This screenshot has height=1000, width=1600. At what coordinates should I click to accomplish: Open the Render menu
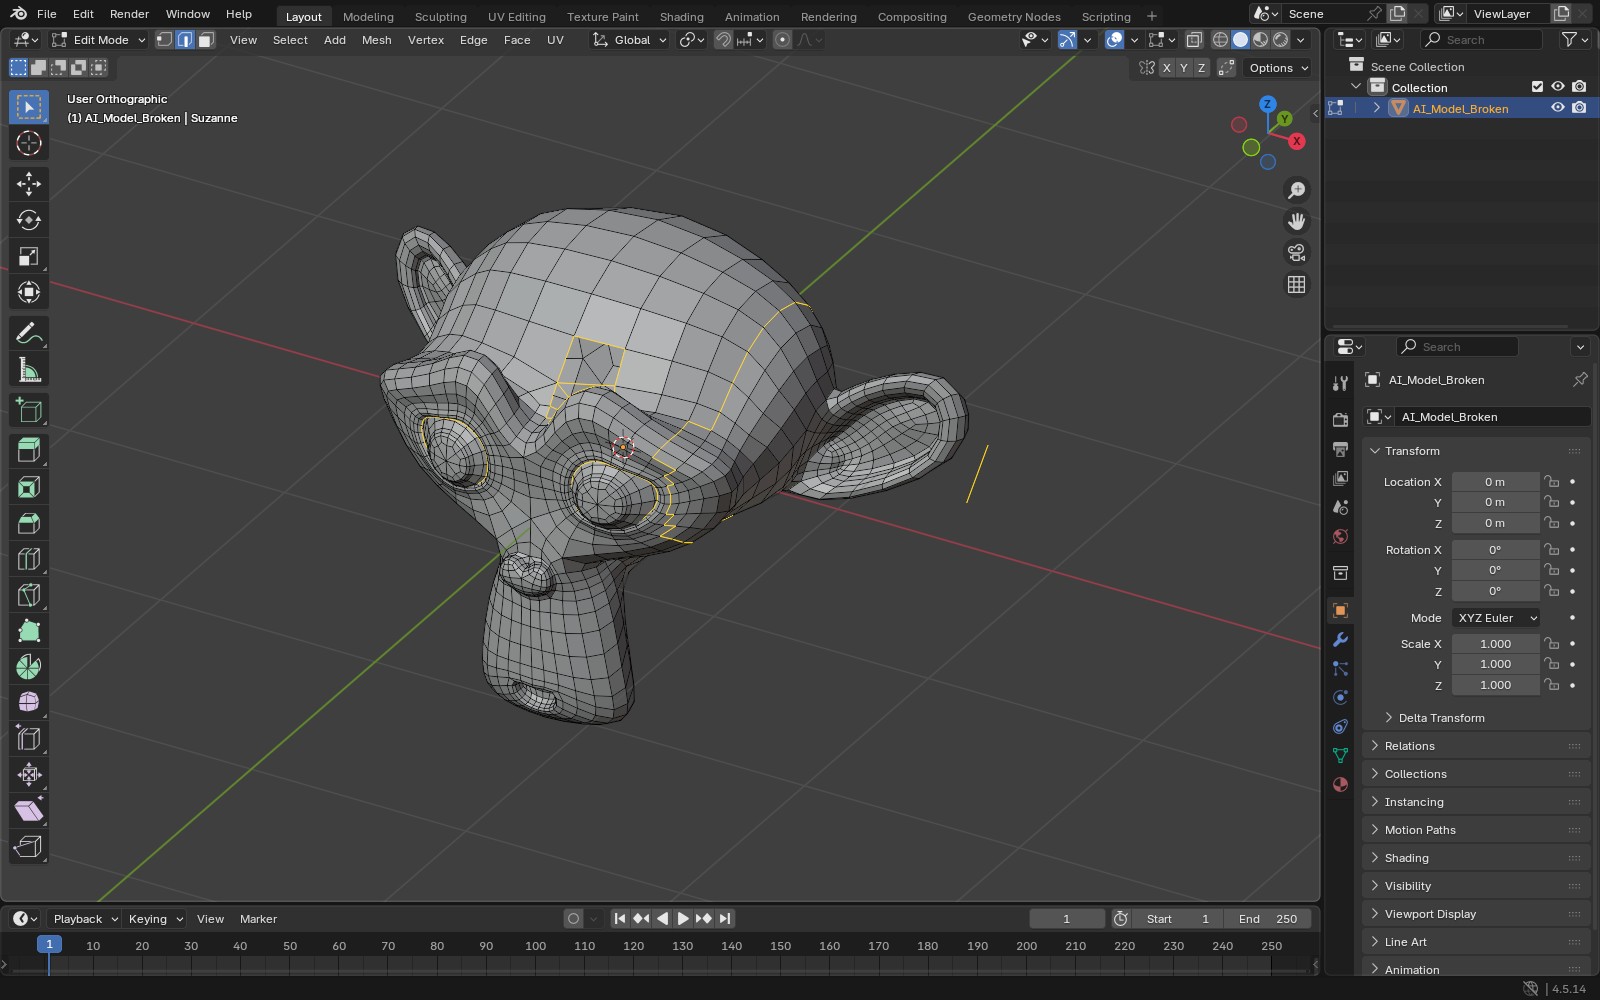[129, 14]
